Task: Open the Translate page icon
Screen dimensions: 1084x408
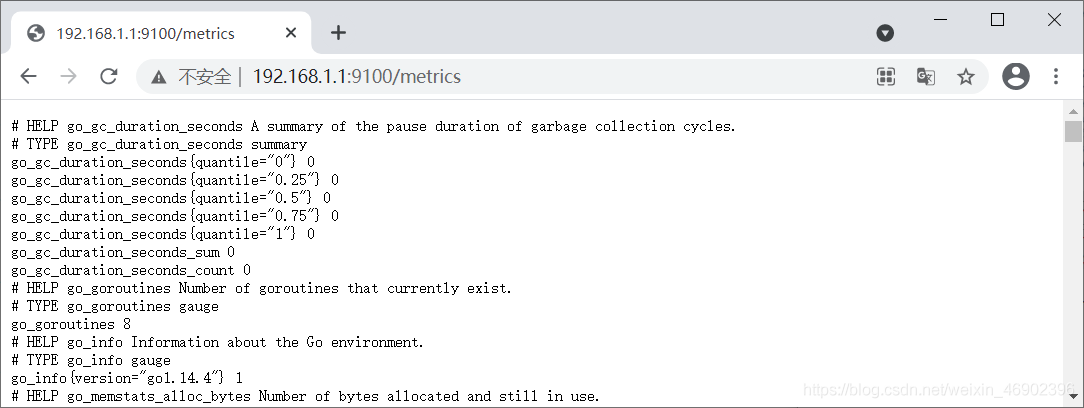Action: 926,77
